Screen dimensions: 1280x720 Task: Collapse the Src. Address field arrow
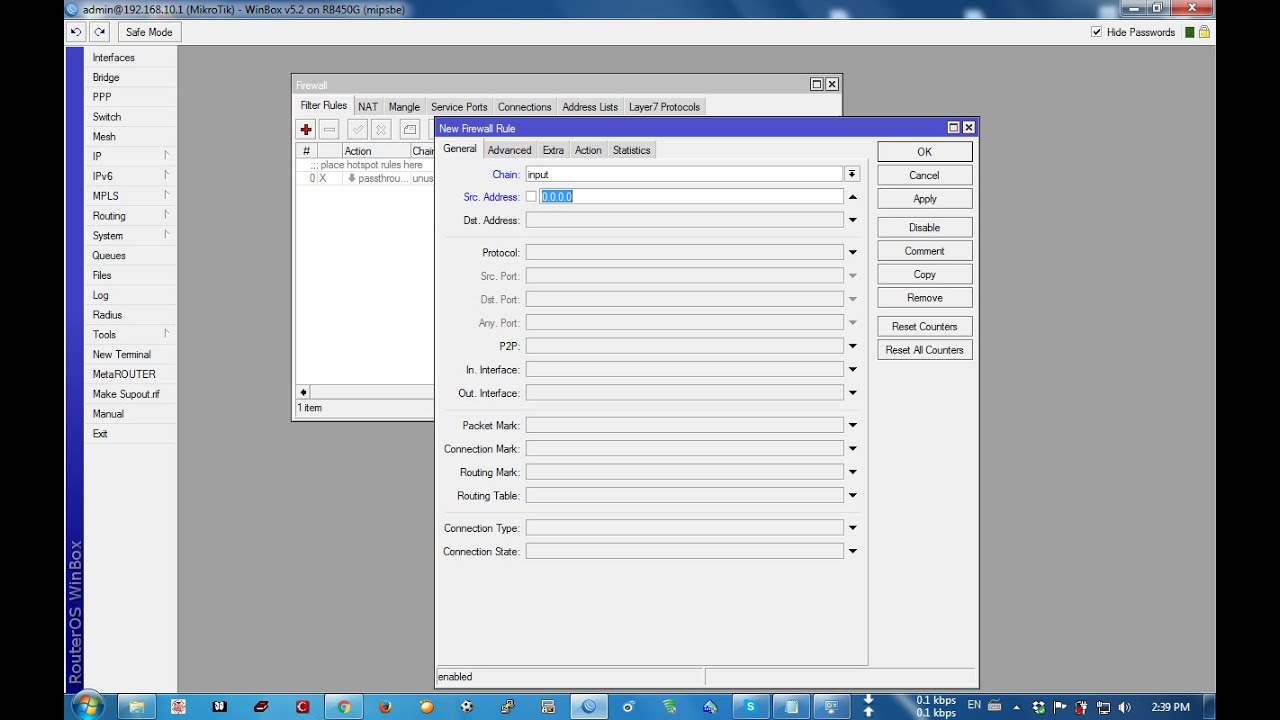[x=853, y=197]
